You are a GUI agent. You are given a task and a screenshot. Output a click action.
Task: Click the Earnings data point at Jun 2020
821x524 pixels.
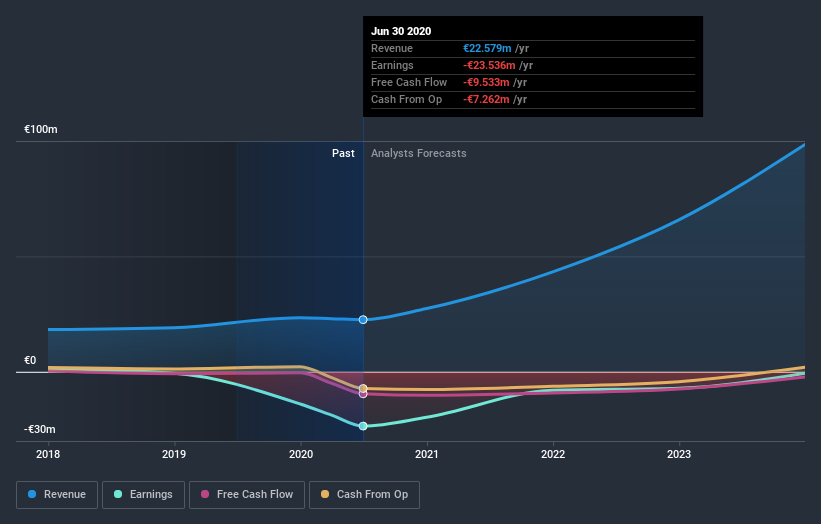(363, 426)
